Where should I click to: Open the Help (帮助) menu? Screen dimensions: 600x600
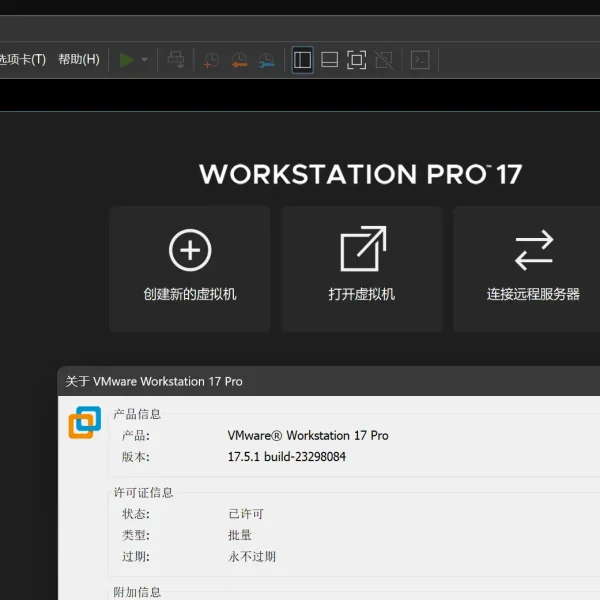tap(79, 59)
